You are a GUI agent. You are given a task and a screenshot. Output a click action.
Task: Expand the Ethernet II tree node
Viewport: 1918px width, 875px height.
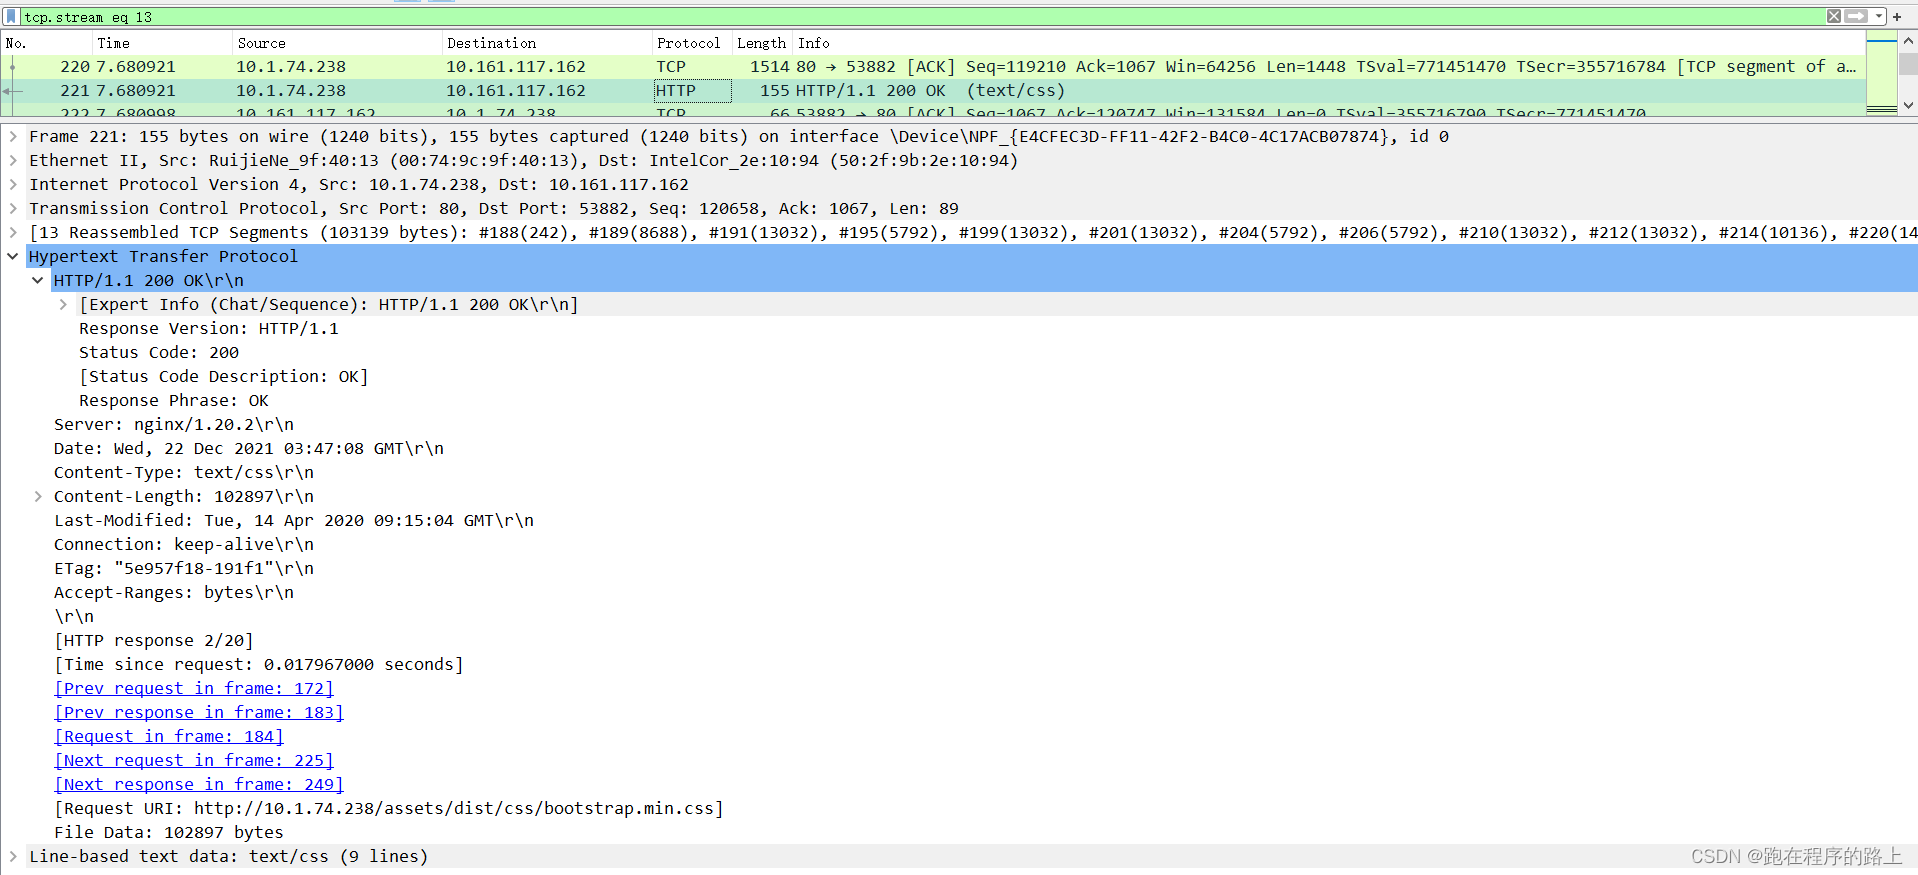[x=13, y=161]
